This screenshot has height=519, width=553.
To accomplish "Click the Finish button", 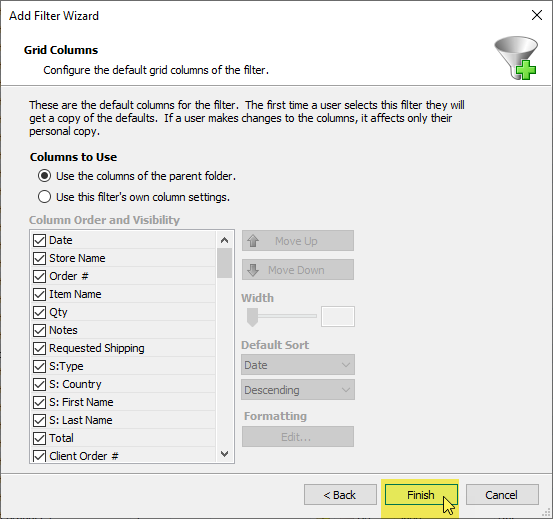I will coord(421,495).
